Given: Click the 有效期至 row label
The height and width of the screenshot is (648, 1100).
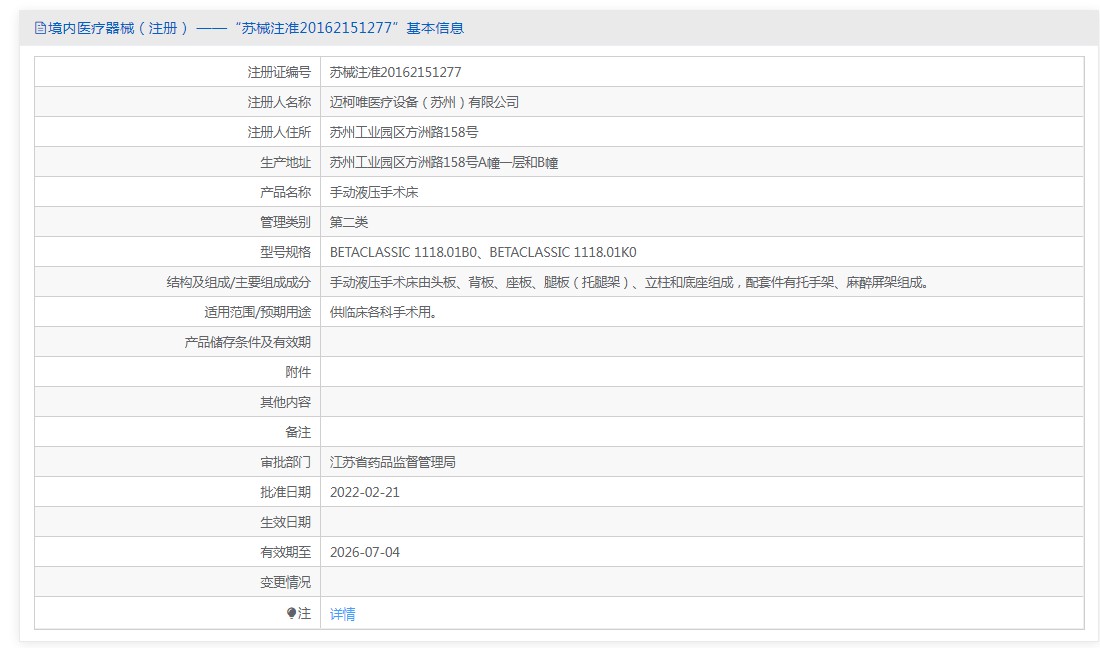Looking at the screenshot, I should [286, 553].
